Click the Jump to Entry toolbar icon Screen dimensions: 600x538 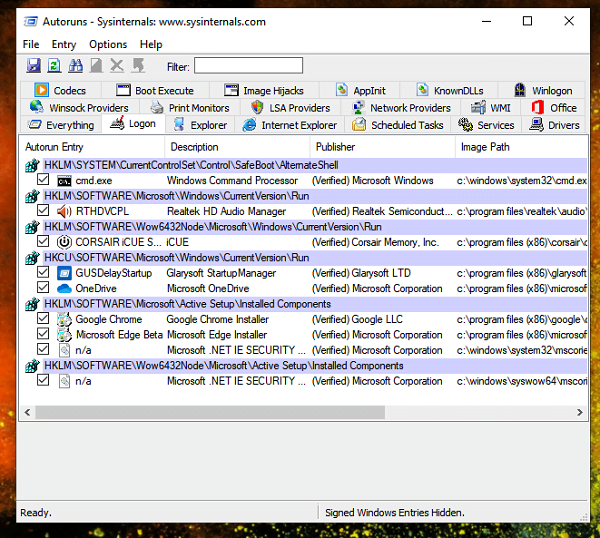[138, 65]
